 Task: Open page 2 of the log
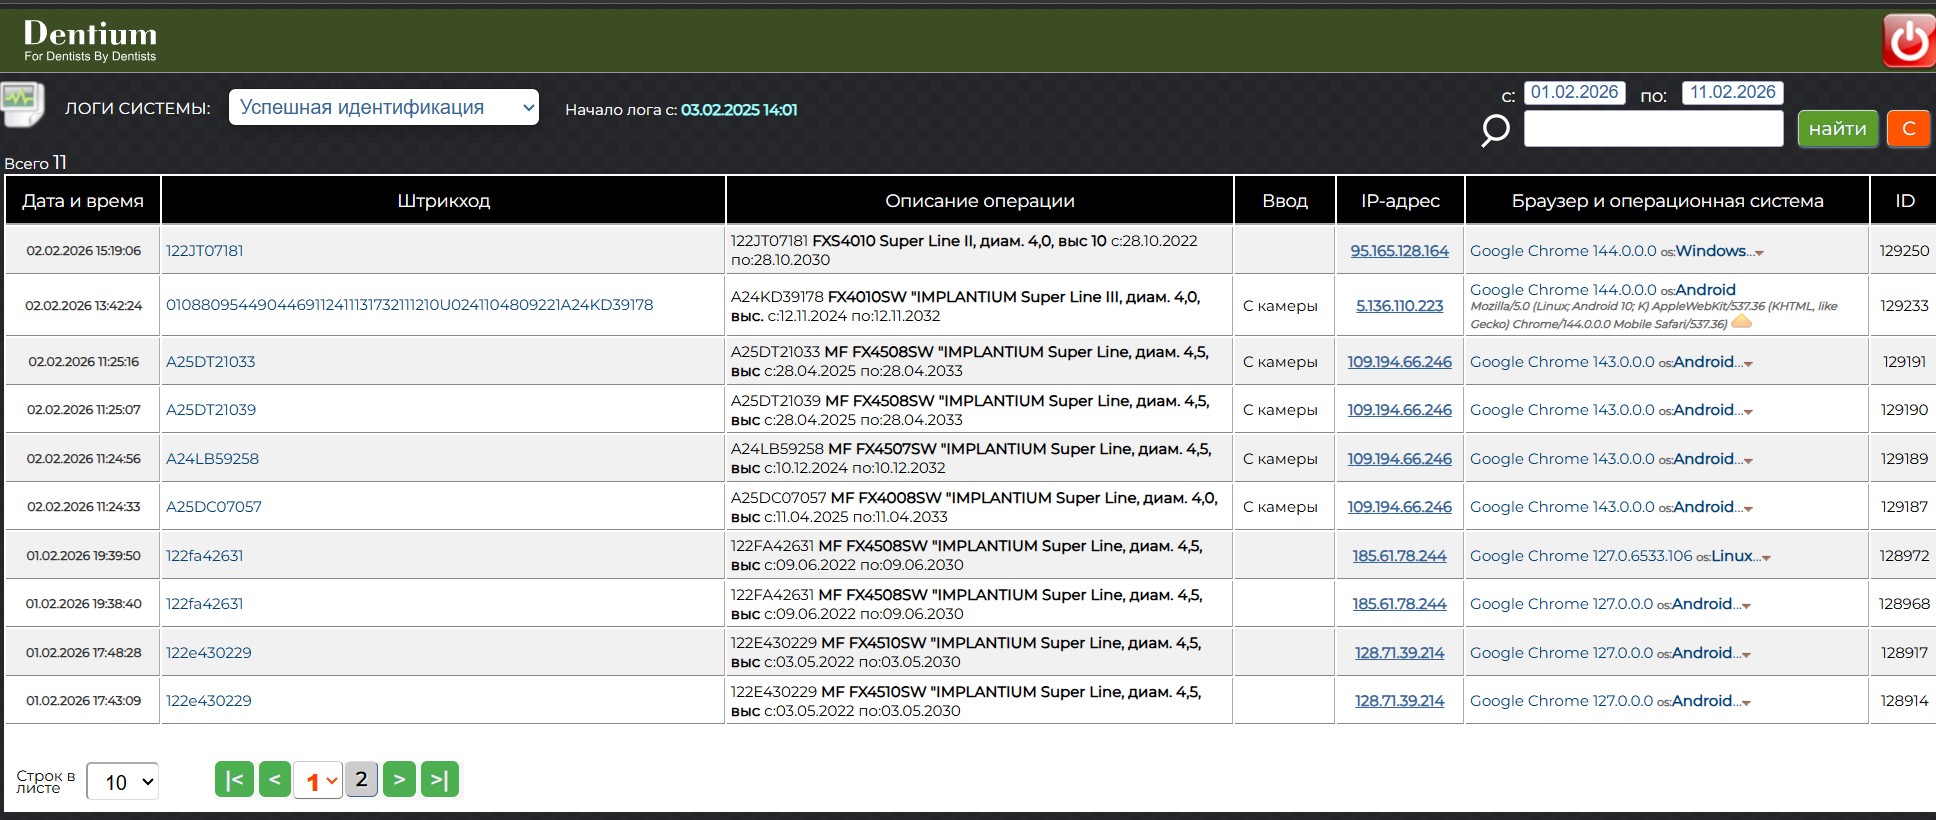[361, 779]
